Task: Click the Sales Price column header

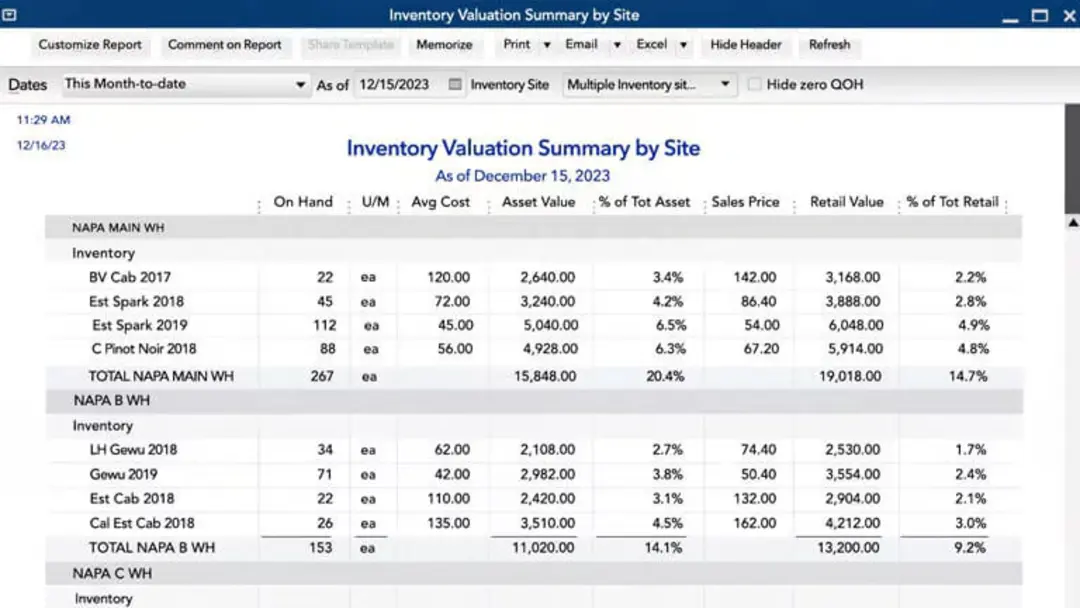Action: pyautogui.click(x=745, y=202)
